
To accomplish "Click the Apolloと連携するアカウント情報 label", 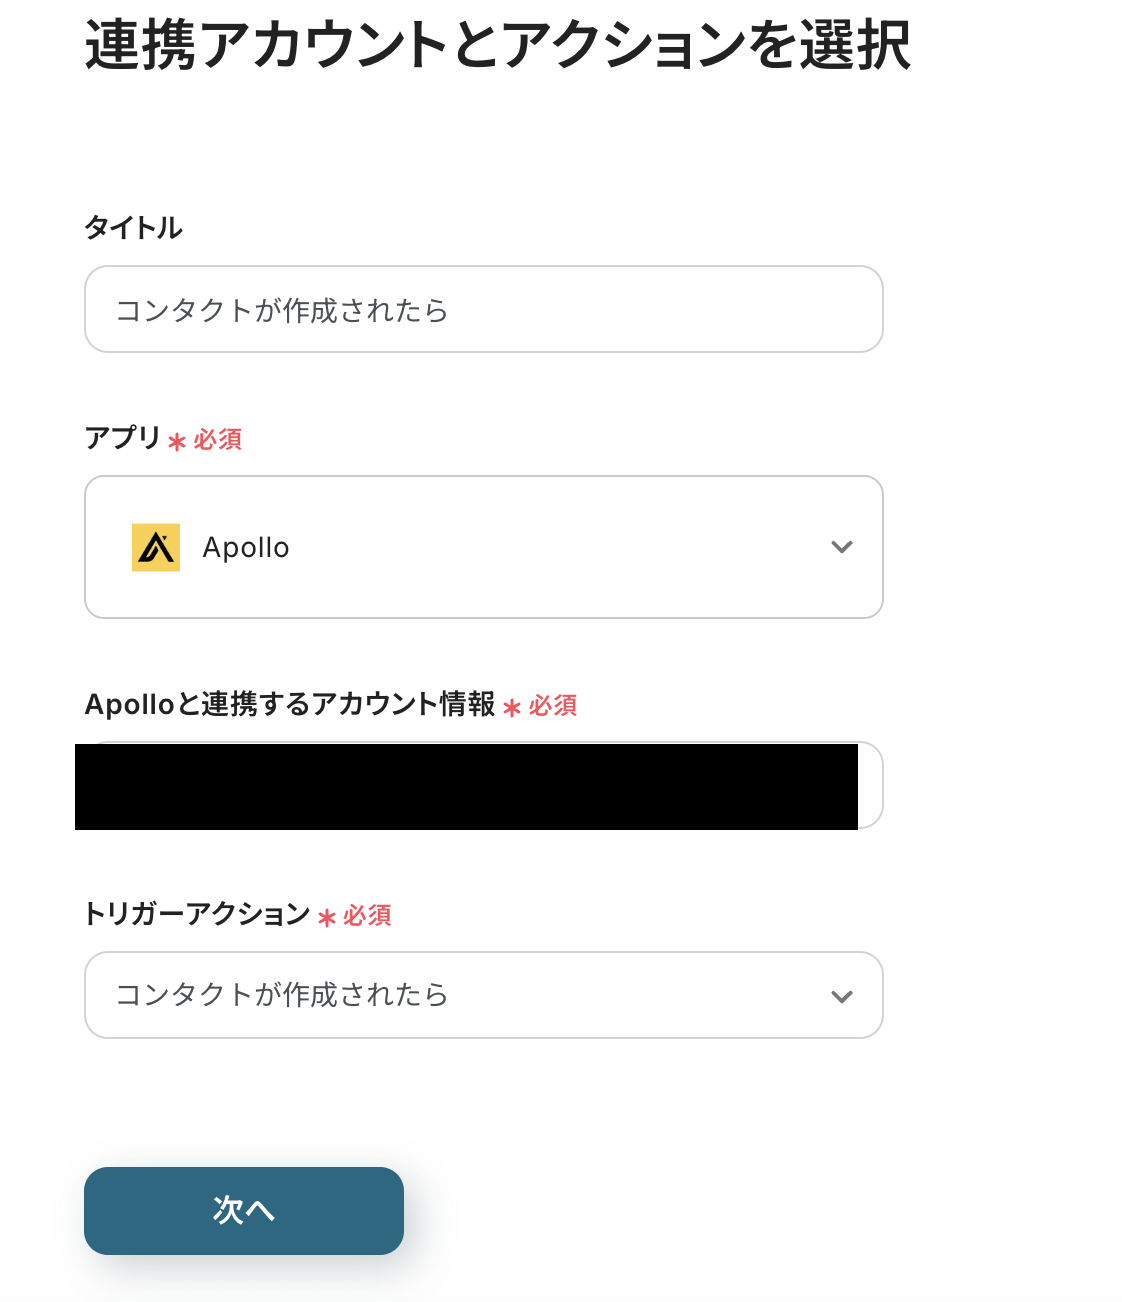I will [290, 704].
